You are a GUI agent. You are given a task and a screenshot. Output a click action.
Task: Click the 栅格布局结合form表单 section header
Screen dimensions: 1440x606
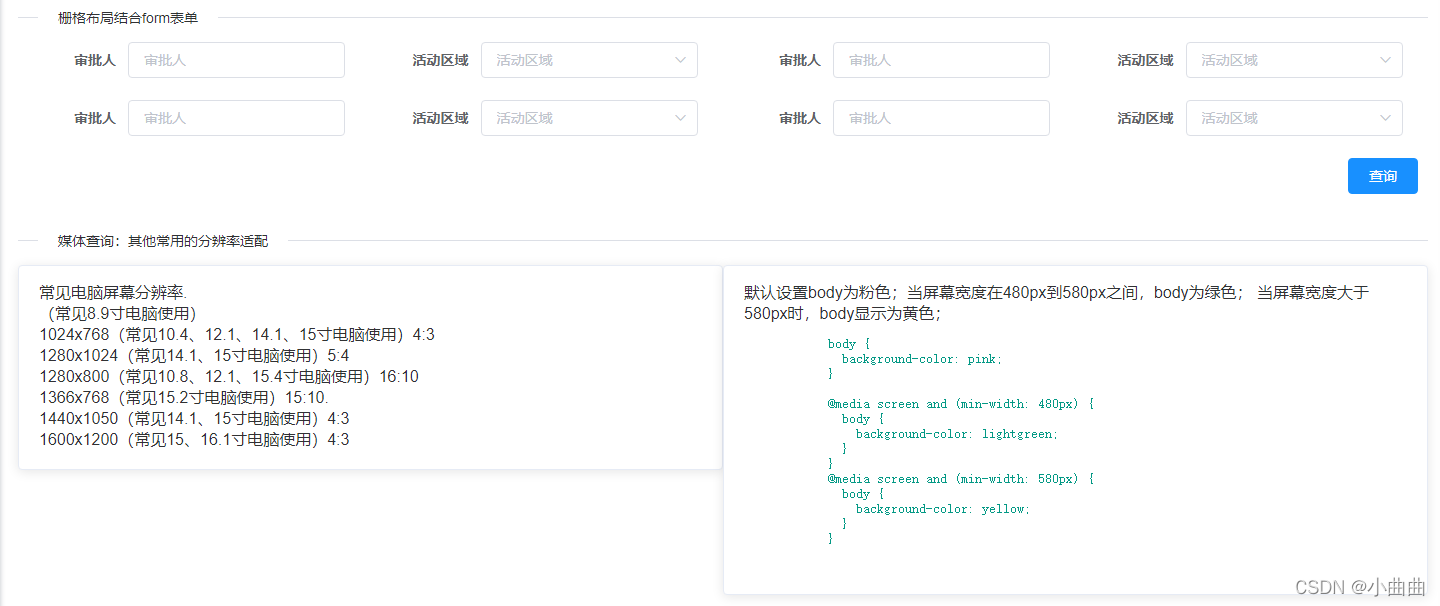click(126, 17)
